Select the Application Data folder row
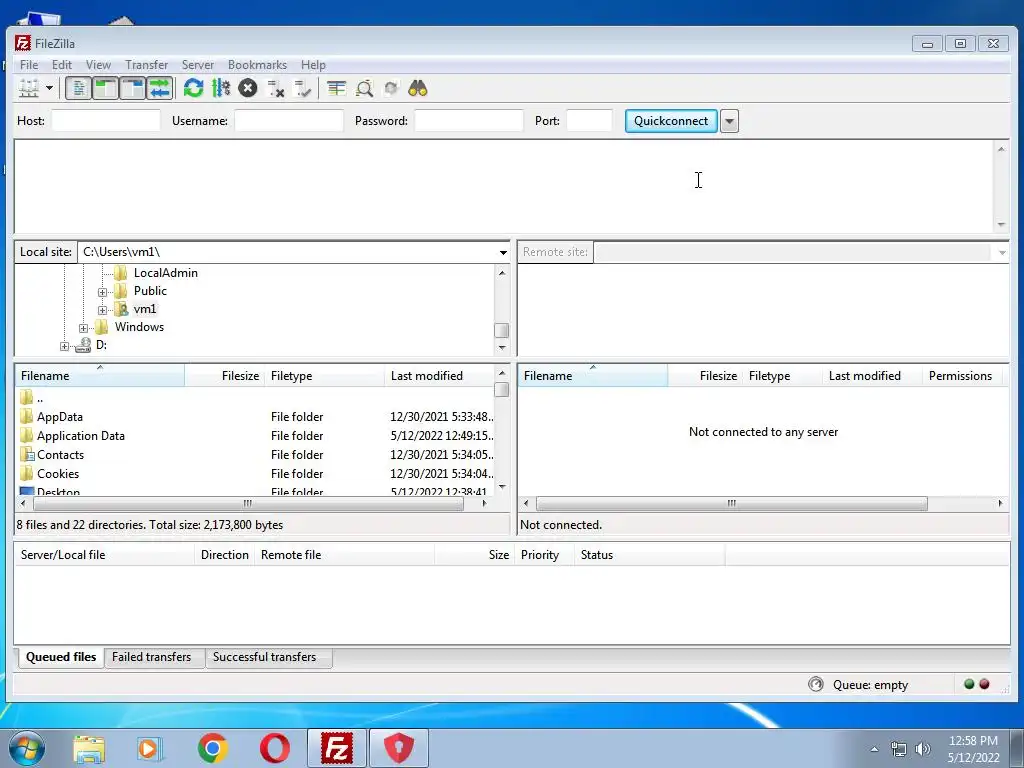Screen dimensions: 1024x768 pyautogui.click(x=255, y=436)
